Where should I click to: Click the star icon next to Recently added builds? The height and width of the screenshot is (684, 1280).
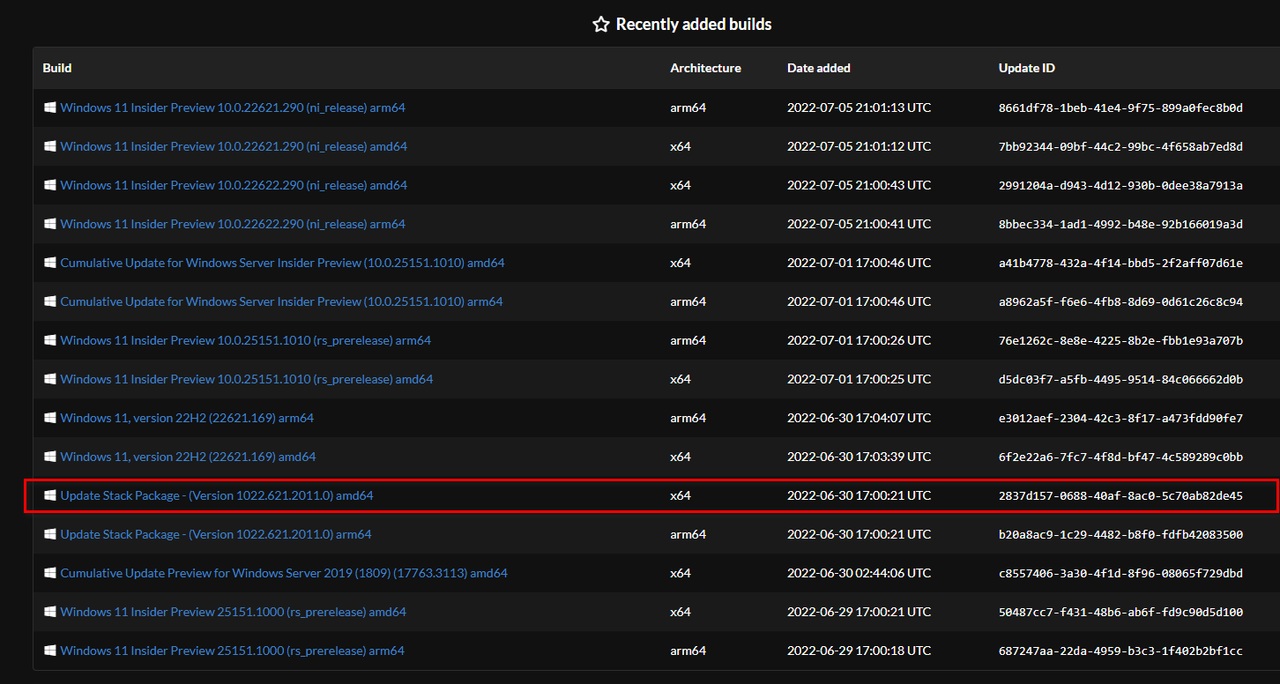[600, 24]
